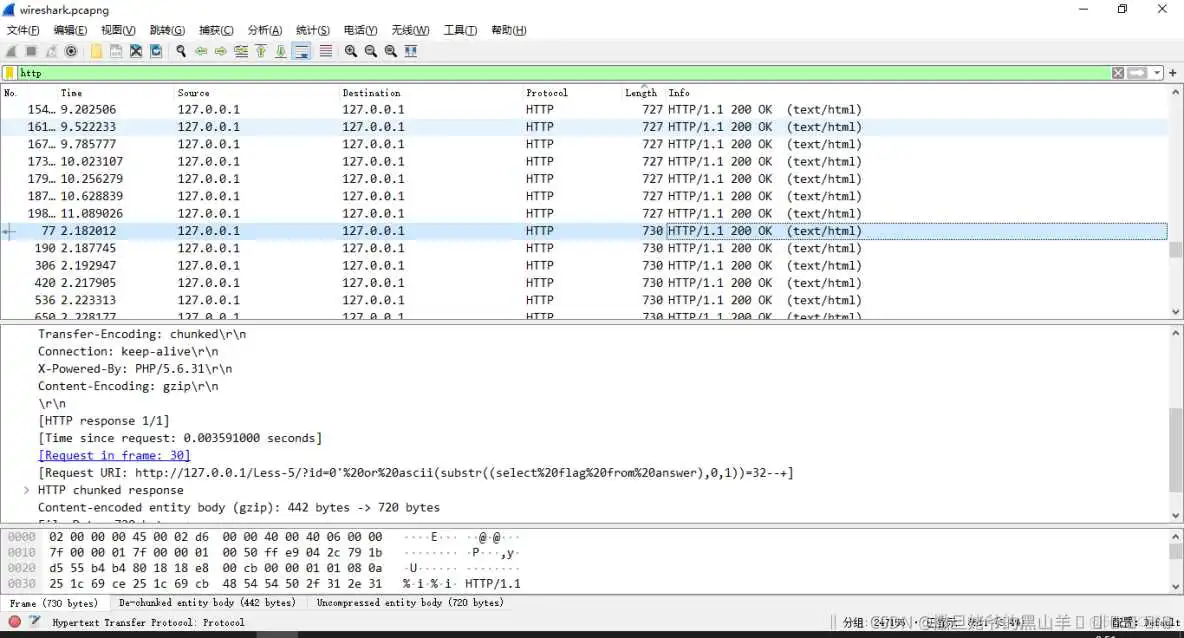This screenshot has width=1184, height=638.
Task: Open the 统计 menu
Action: pyautogui.click(x=312, y=30)
